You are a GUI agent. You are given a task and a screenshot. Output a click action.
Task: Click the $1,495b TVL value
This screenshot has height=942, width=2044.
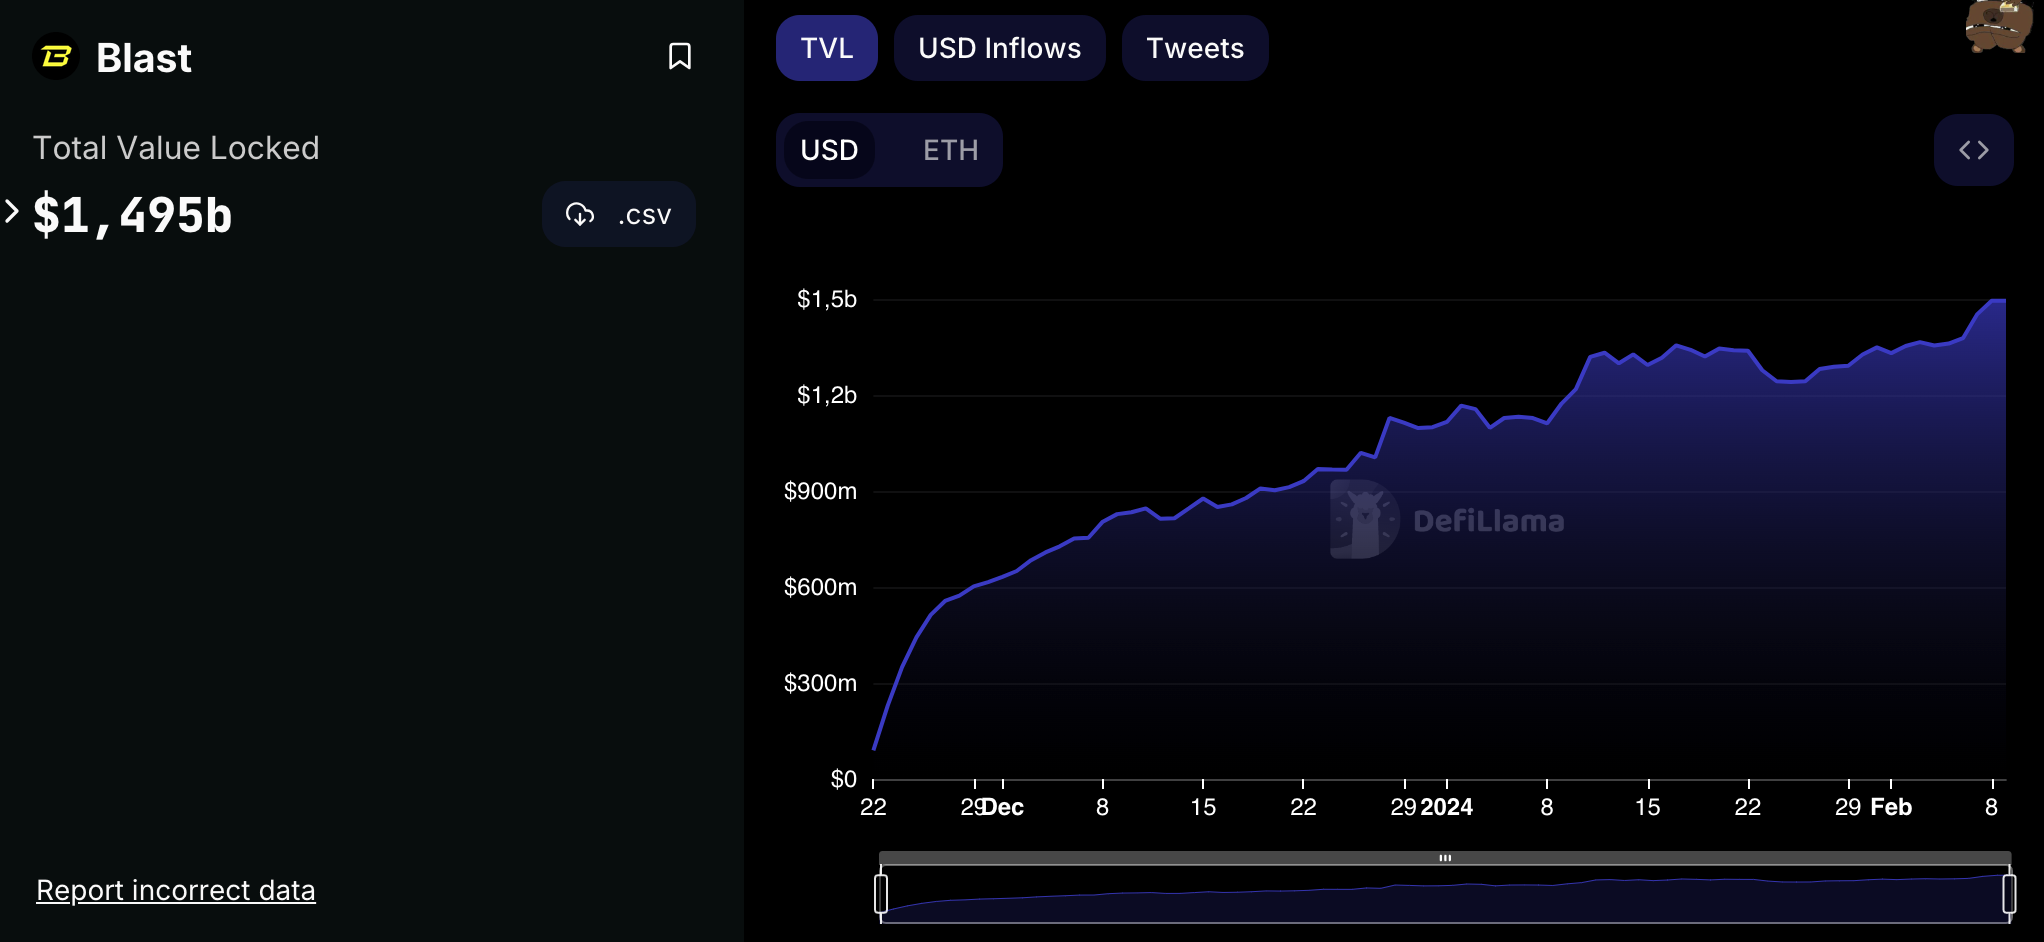(132, 214)
